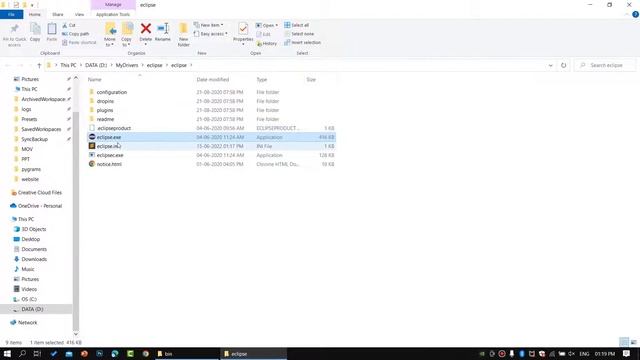640x360 pixels.
Task: Click MyDrivers in the address breadcrumb
Action: (127, 65)
